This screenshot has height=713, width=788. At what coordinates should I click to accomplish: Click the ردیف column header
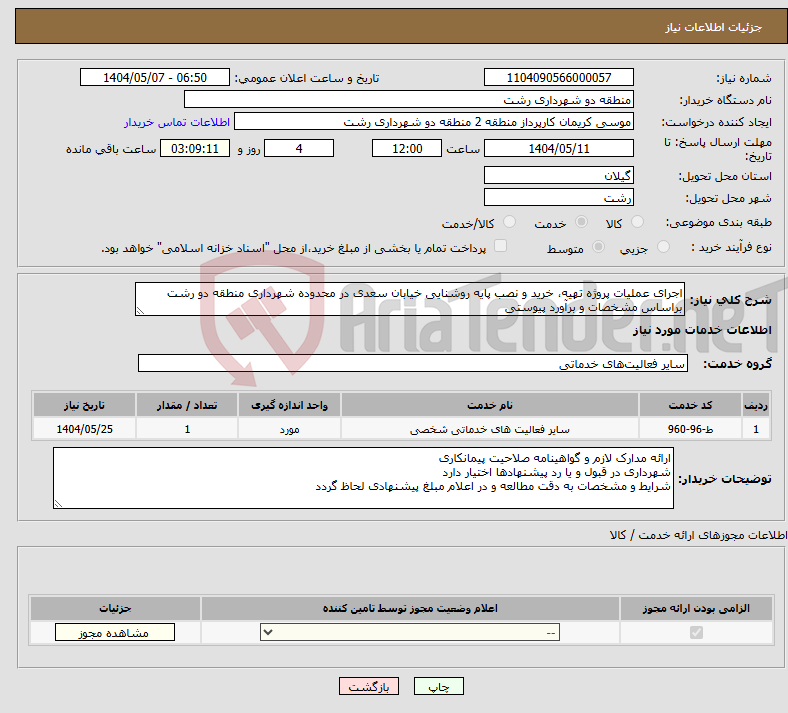(x=756, y=405)
